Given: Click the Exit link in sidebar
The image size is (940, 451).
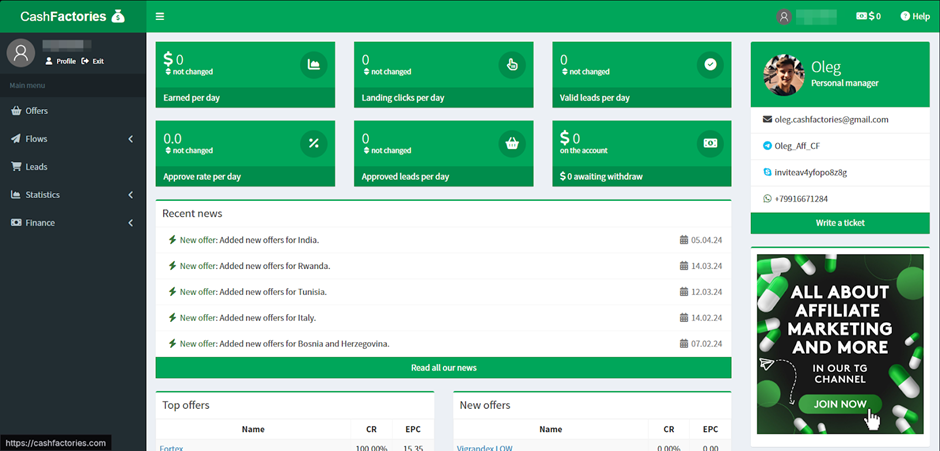Looking at the screenshot, I should pos(97,61).
